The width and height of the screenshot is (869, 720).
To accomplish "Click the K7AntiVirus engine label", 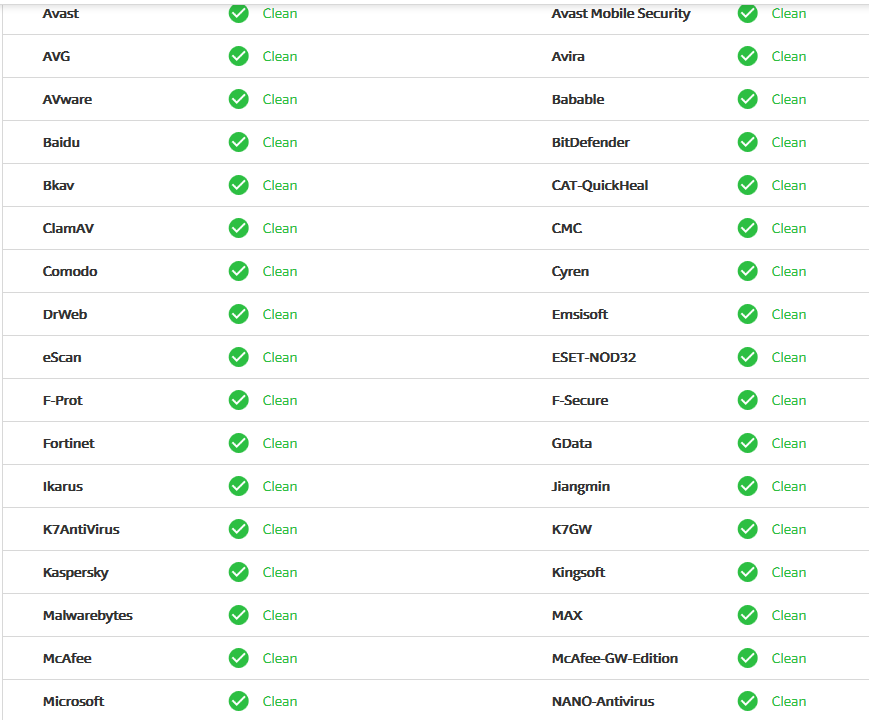I will 81,529.
